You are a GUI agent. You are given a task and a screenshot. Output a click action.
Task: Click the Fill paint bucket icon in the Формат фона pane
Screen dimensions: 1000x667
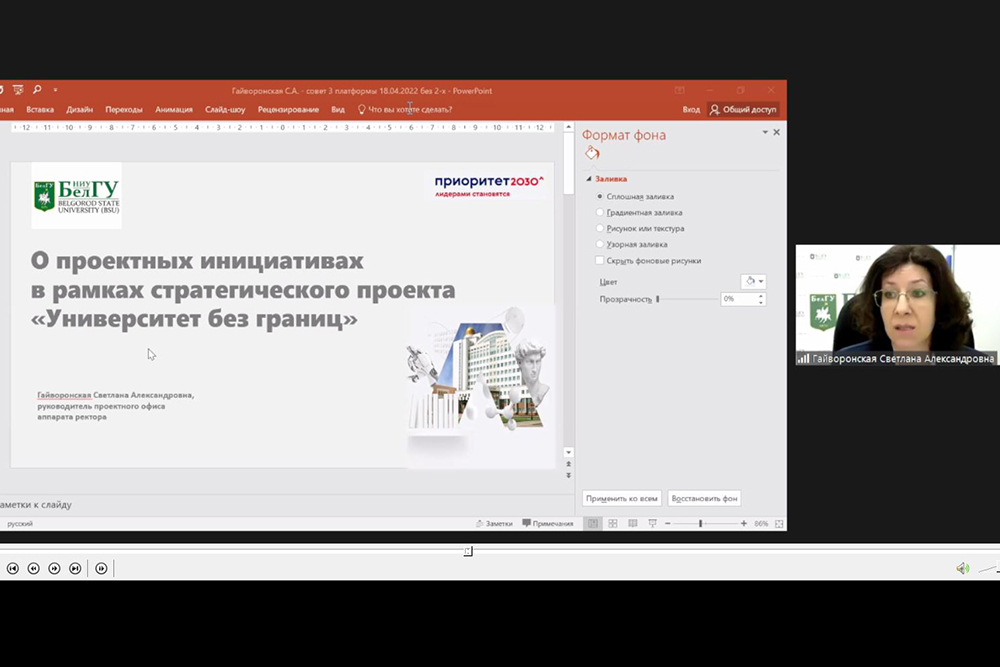[x=592, y=153]
